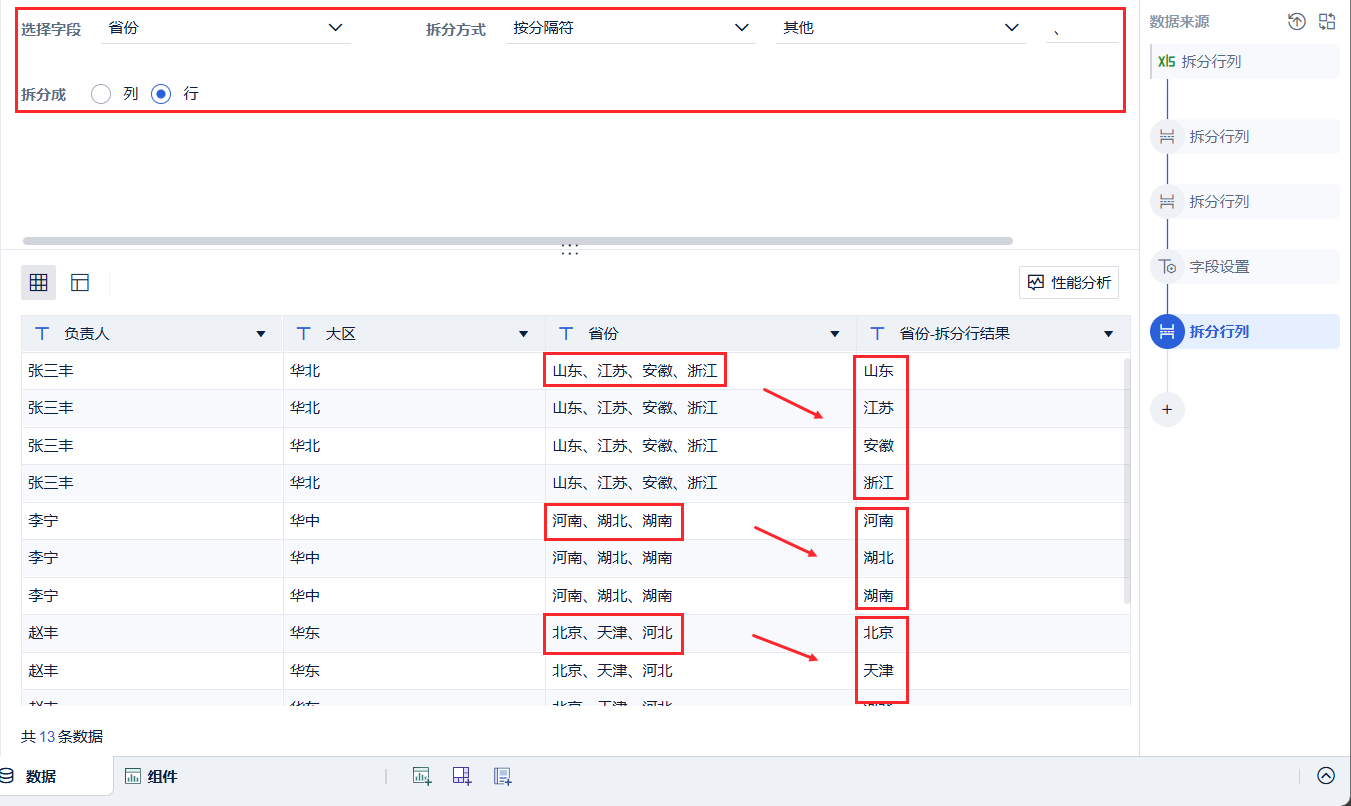Click the text type icon of 负责人 column
This screenshot has height=806, width=1351.
pyautogui.click(x=42, y=334)
